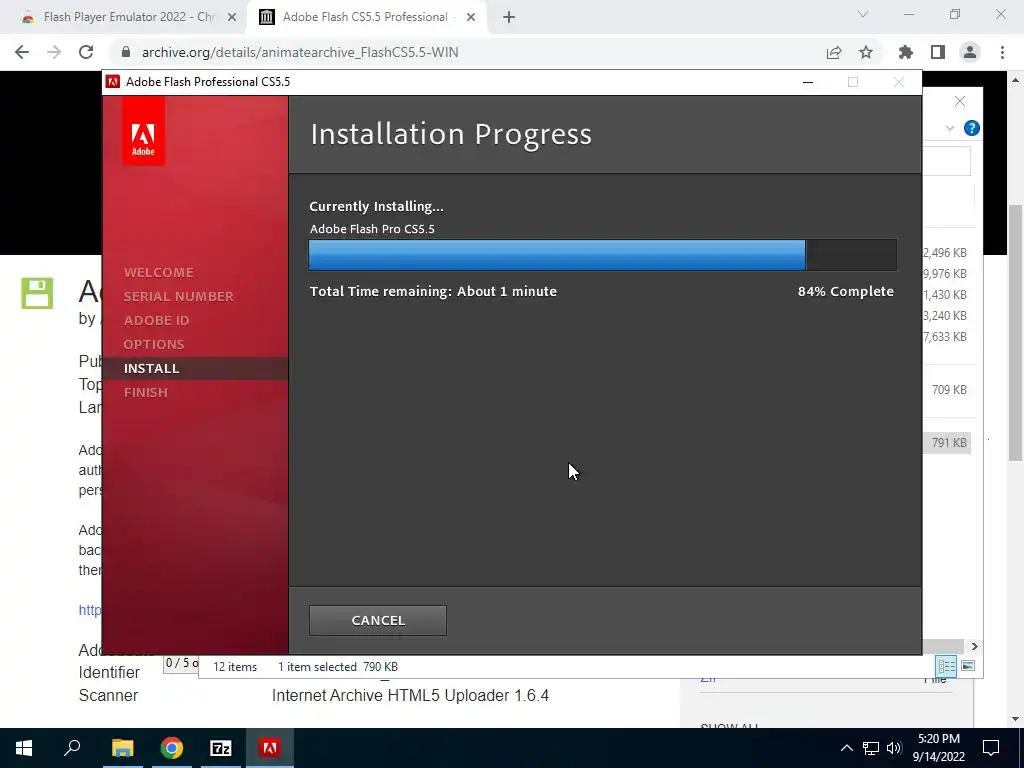The width and height of the screenshot is (1024, 768).
Task: Open network status tray icon
Action: (871, 748)
